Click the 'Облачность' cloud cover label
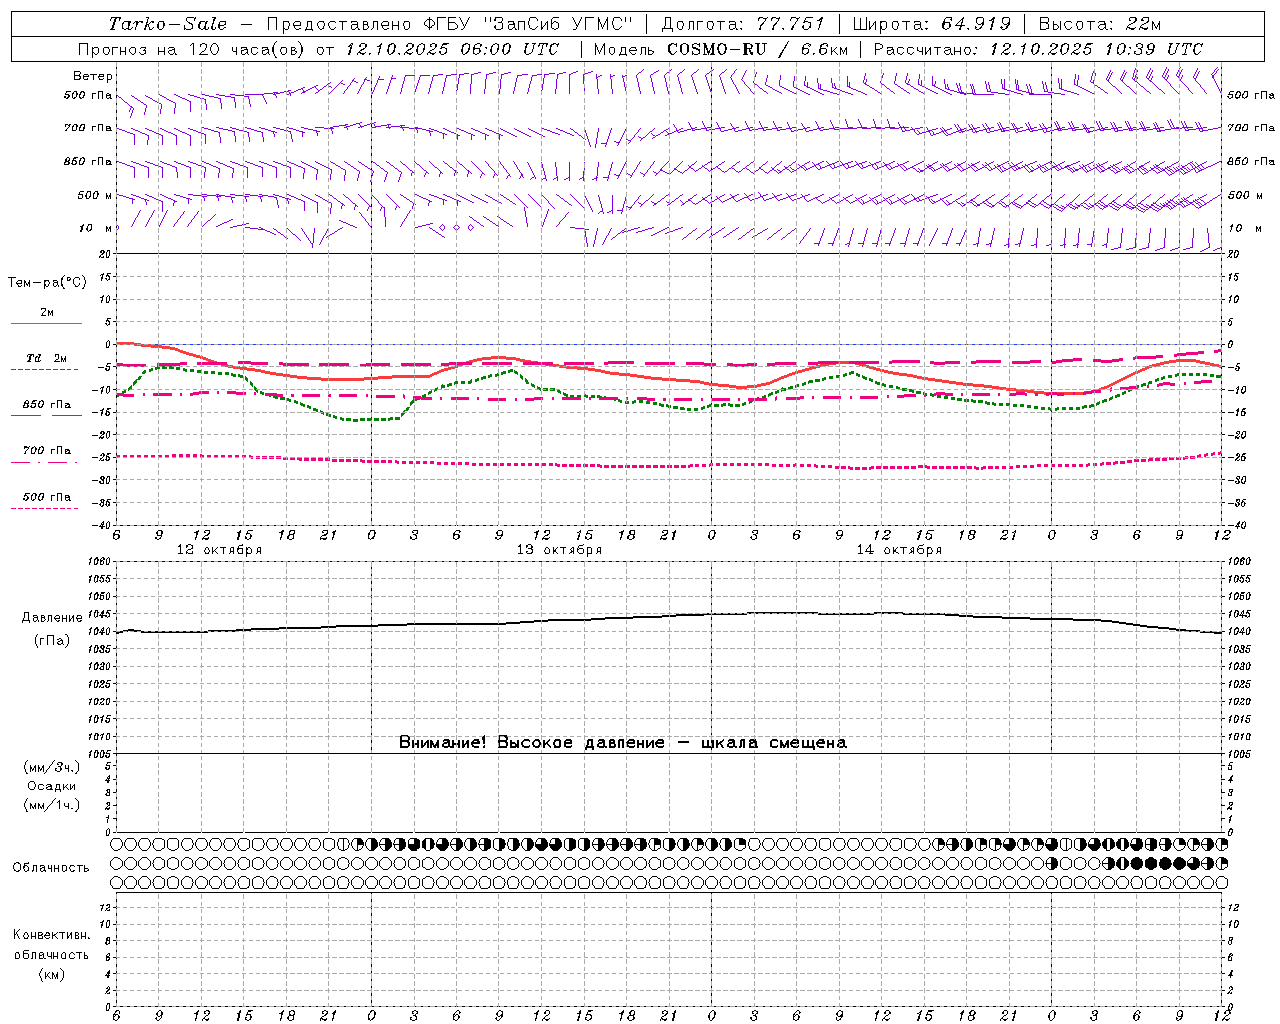The width and height of the screenshot is (1280, 1024). click(x=51, y=868)
